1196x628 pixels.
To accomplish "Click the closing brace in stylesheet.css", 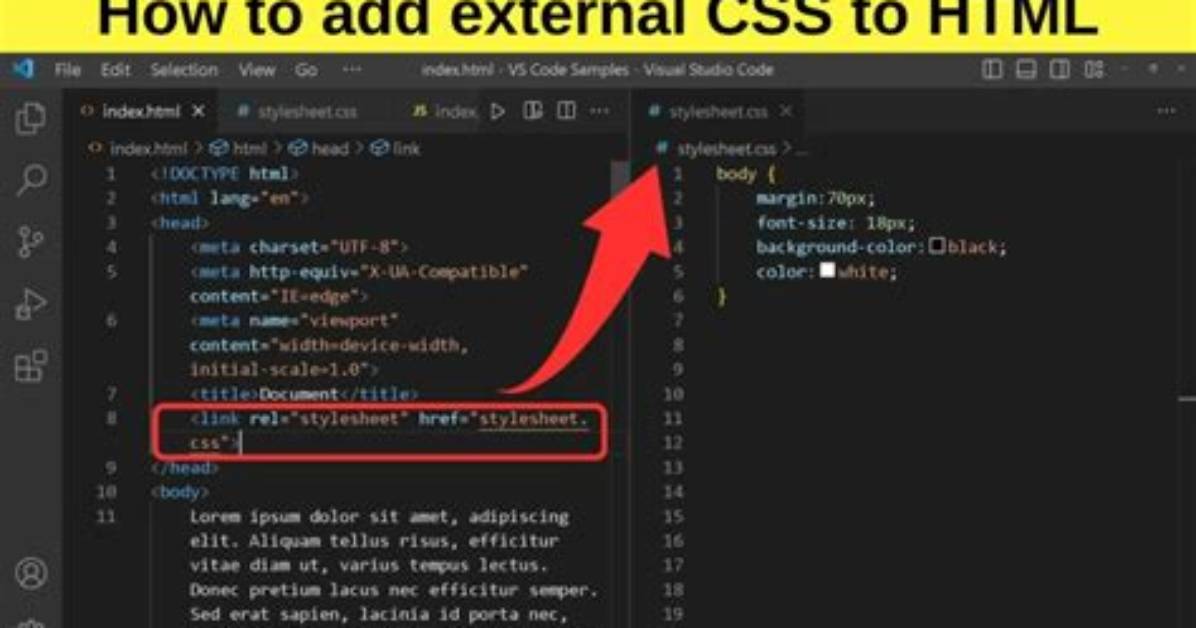I will pyautogui.click(x=722, y=297).
